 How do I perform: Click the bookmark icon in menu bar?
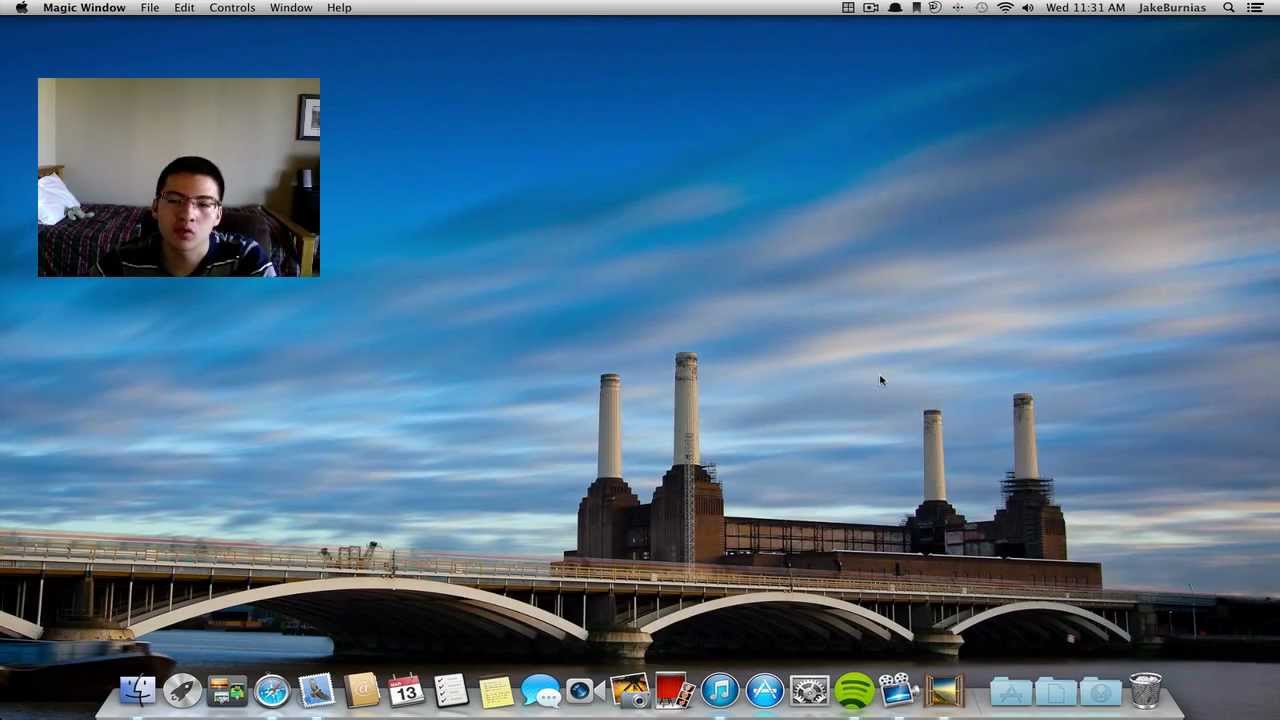tap(916, 8)
